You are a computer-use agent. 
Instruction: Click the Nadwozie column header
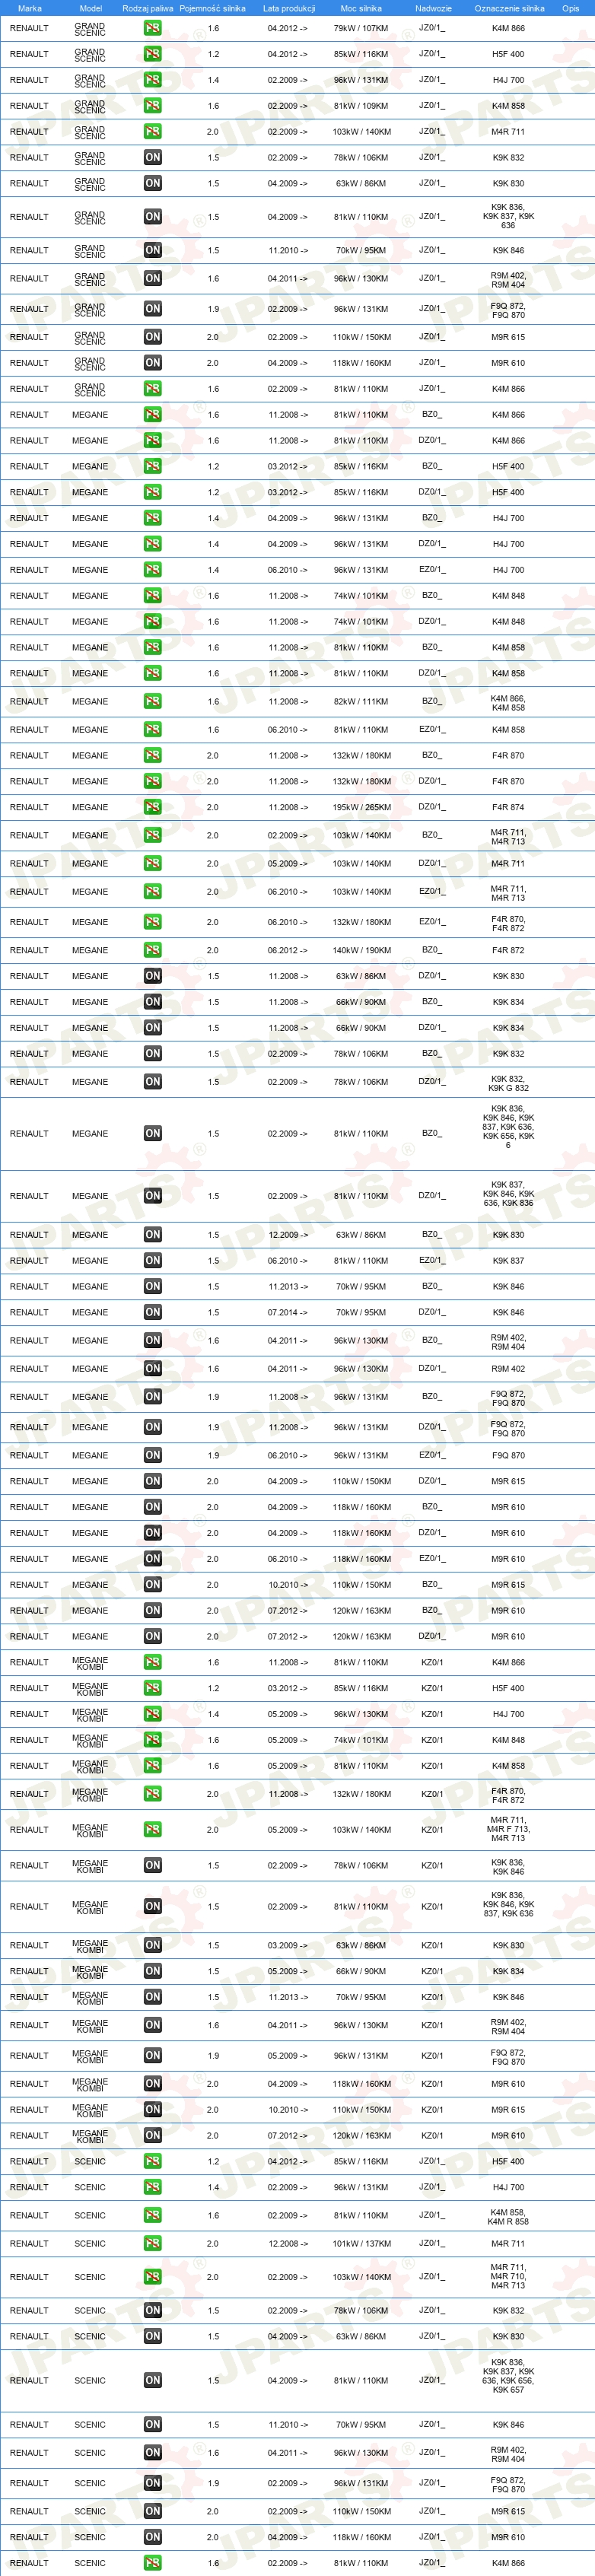pos(433,8)
